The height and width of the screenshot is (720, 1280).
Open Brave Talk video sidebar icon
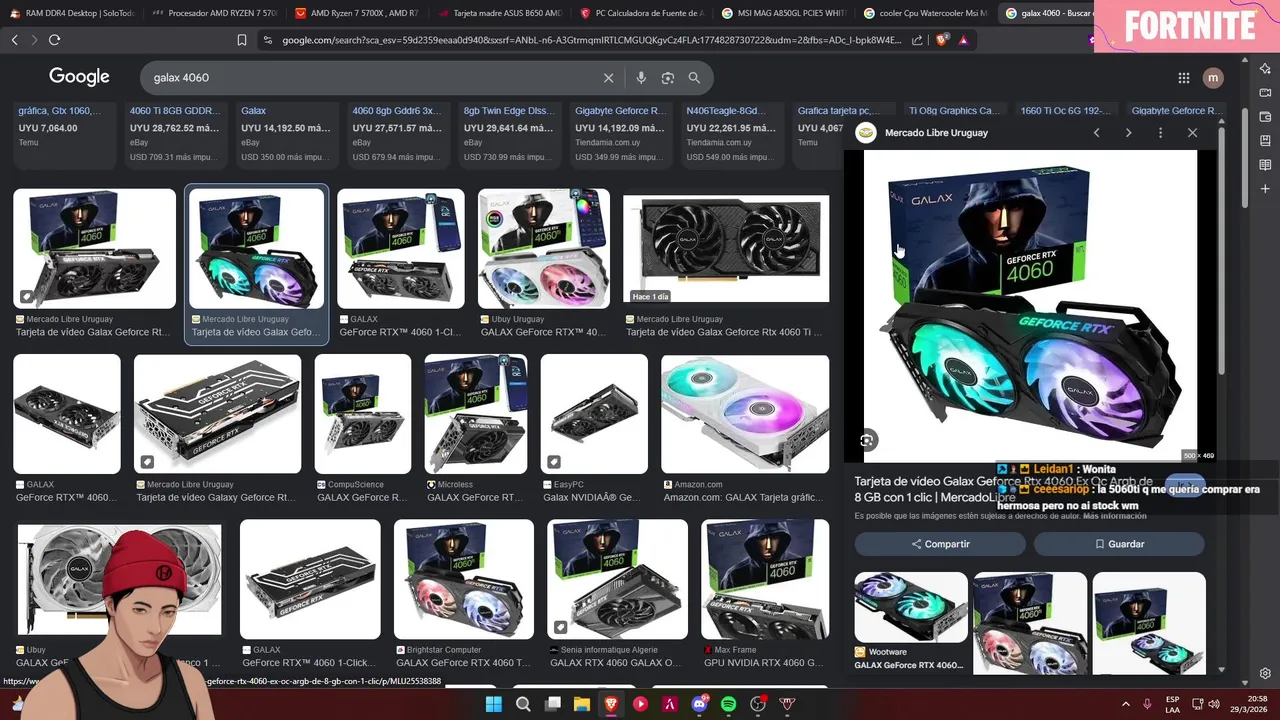coord(1265,93)
